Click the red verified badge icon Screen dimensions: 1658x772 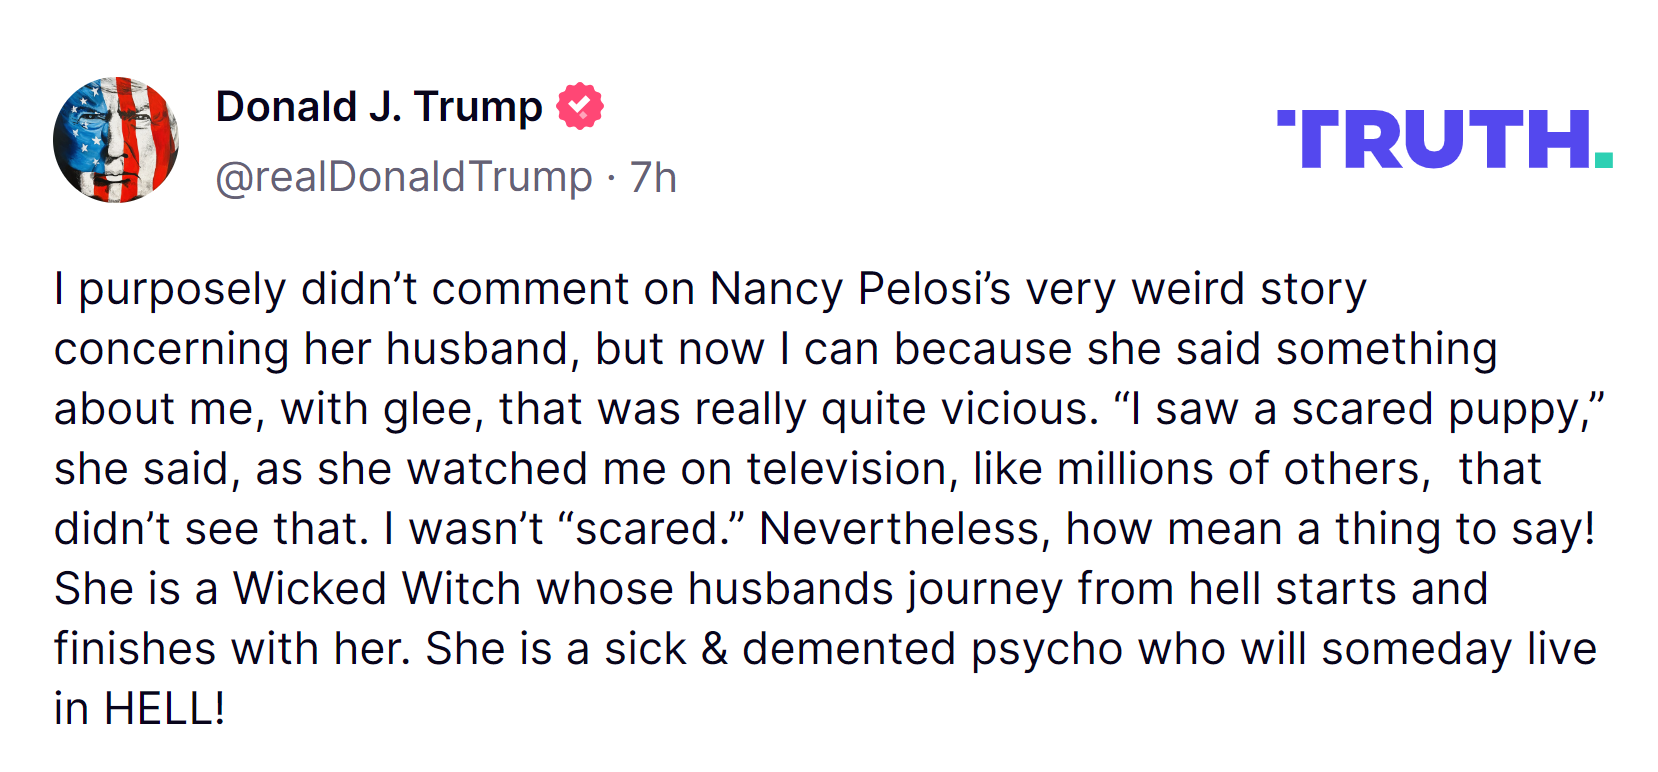click(x=580, y=106)
